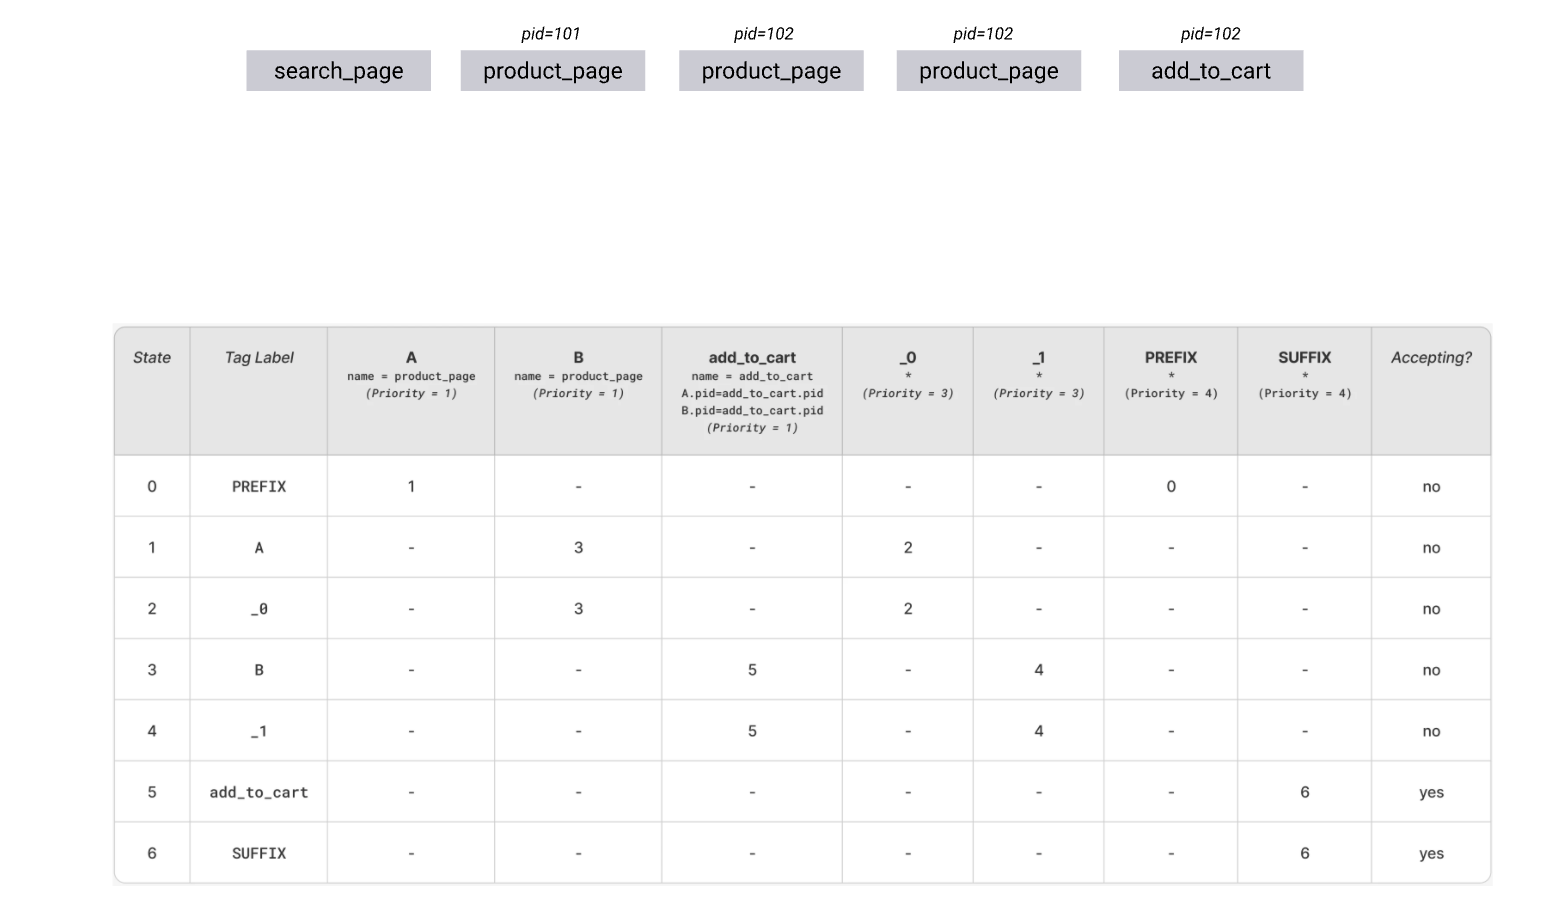
Task: Click State column number 0
Action: click(x=152, y=486)
